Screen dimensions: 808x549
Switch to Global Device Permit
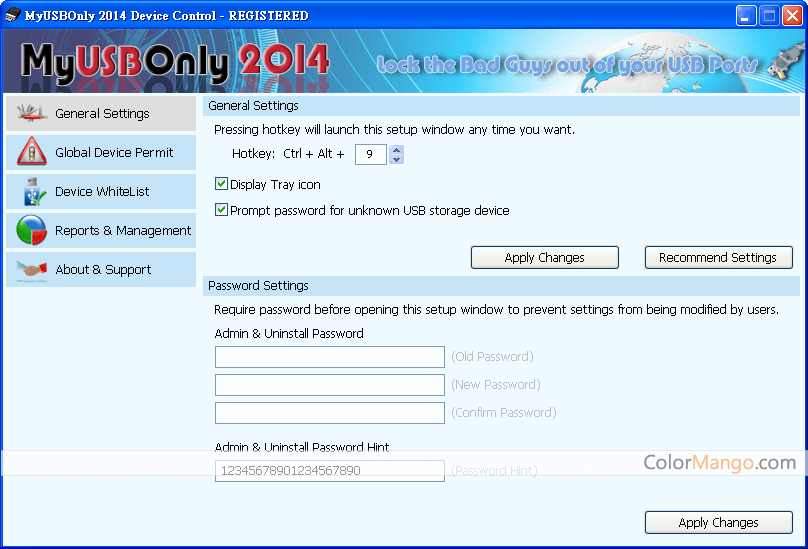click(101, 153)
